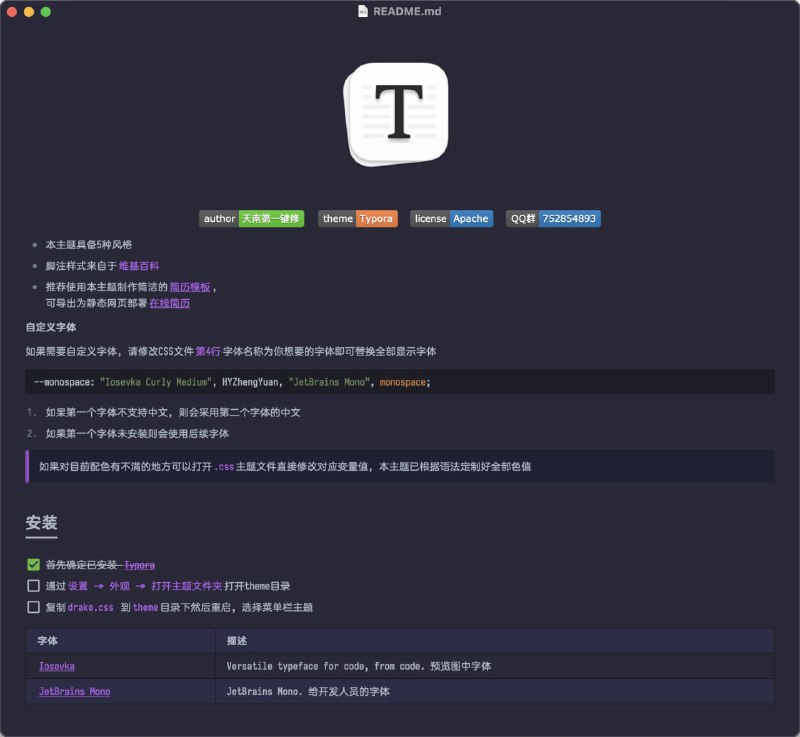800x737 pixels.
Task: Click inside the --monospace code block
Action: pos(400,382)
